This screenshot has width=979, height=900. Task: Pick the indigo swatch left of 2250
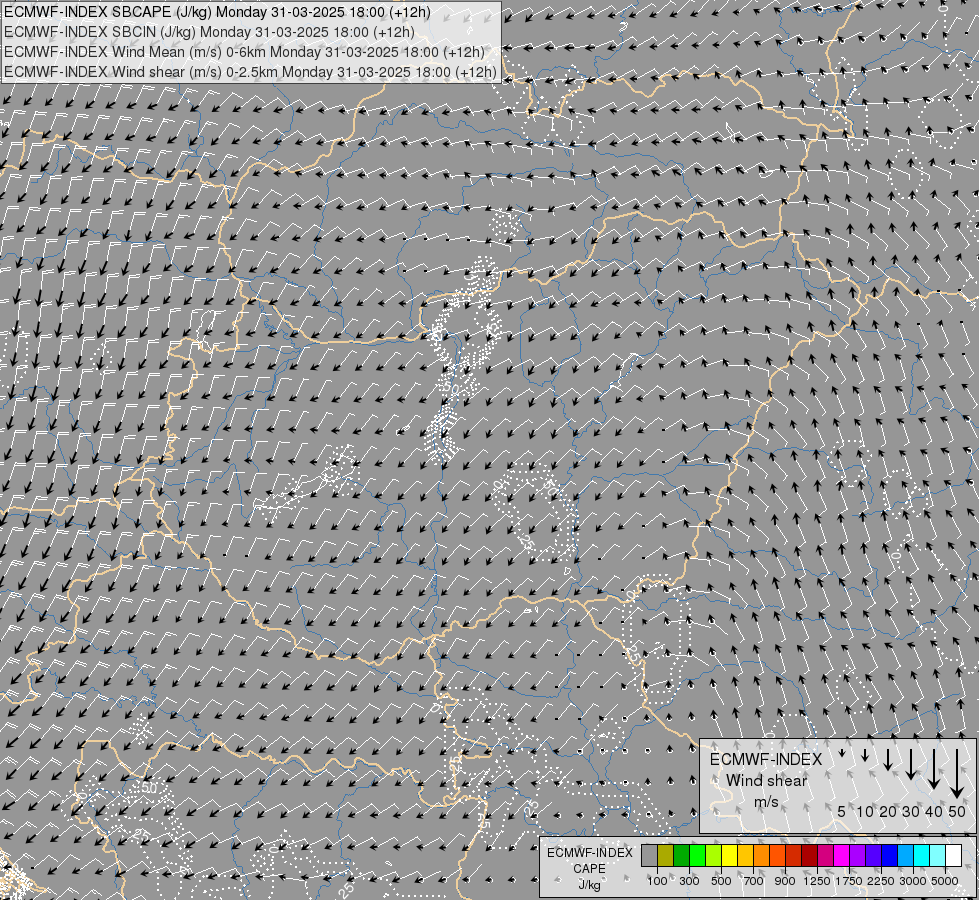click(873, 856)
